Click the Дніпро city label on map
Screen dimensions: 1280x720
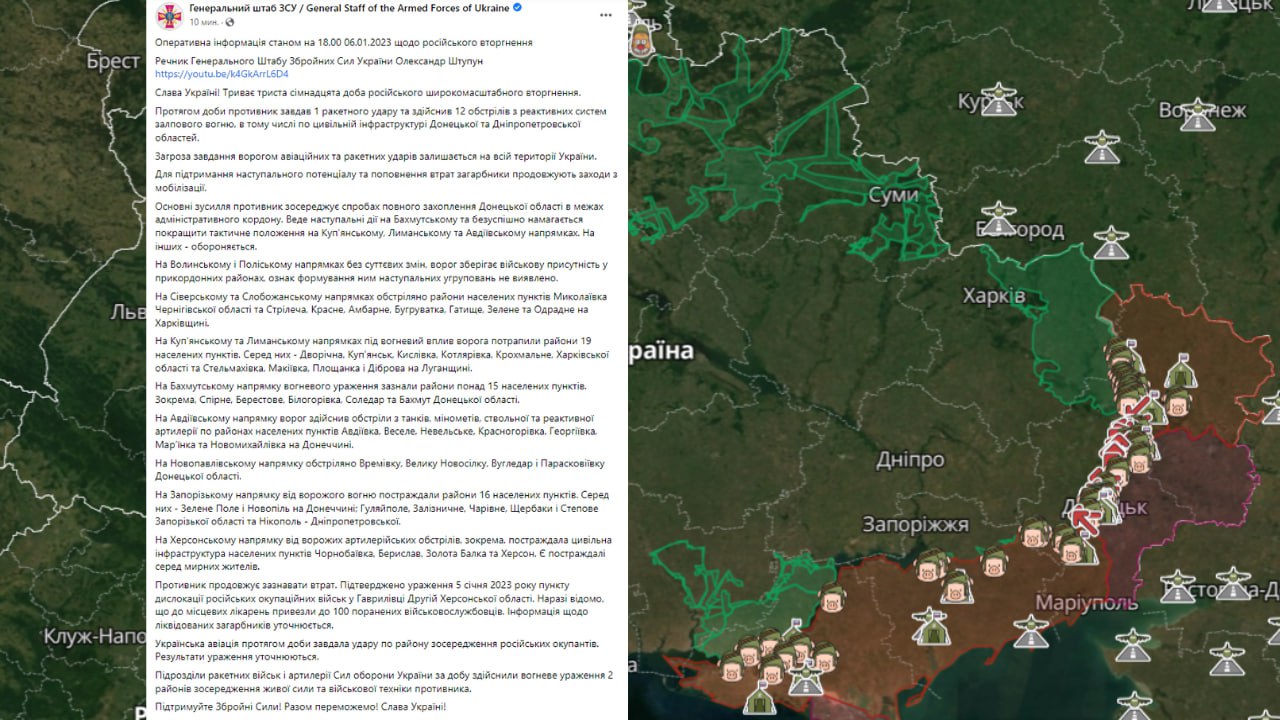point(909,460)
